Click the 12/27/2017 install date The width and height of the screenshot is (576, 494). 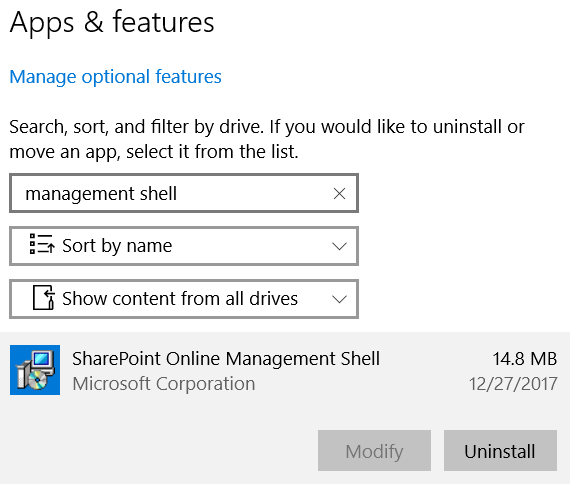(x=513, y=384)
